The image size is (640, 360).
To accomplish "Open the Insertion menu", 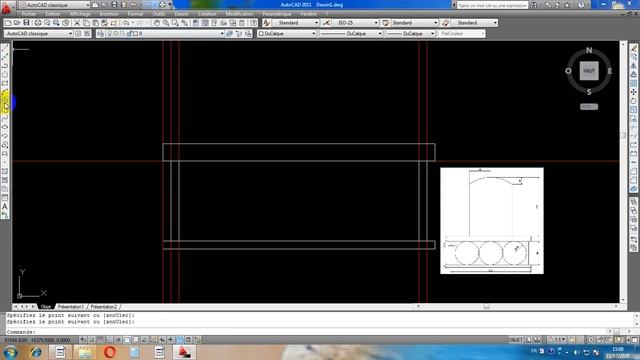I will pyautogui.click(x=109, y=14).
